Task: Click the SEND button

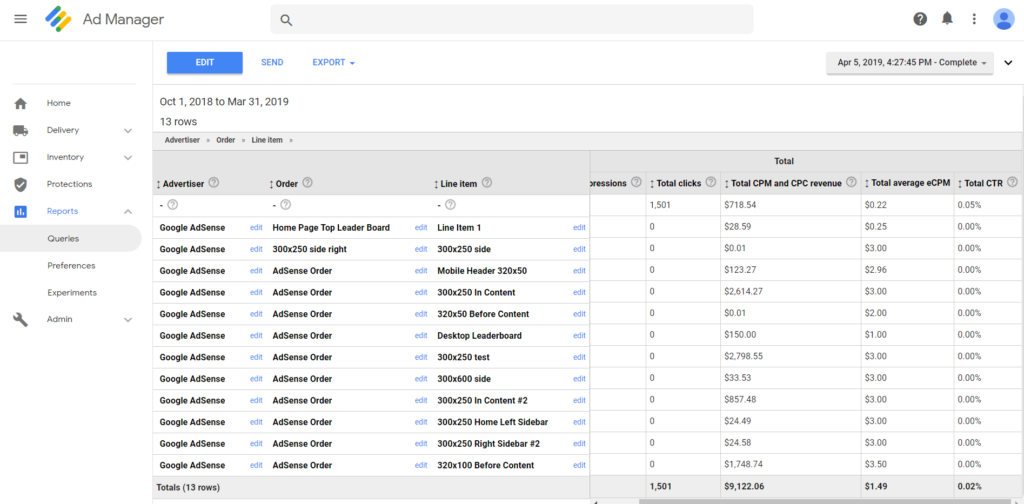Action: click(x=272, y=63)
